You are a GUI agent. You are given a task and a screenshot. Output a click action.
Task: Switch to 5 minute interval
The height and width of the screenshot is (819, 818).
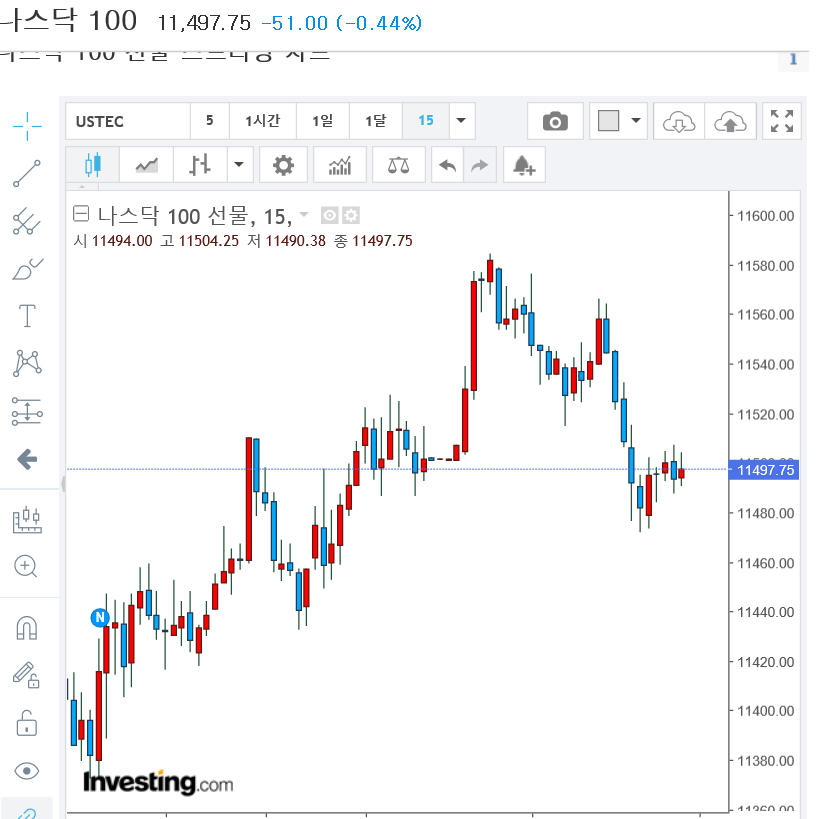pos(209,121)
